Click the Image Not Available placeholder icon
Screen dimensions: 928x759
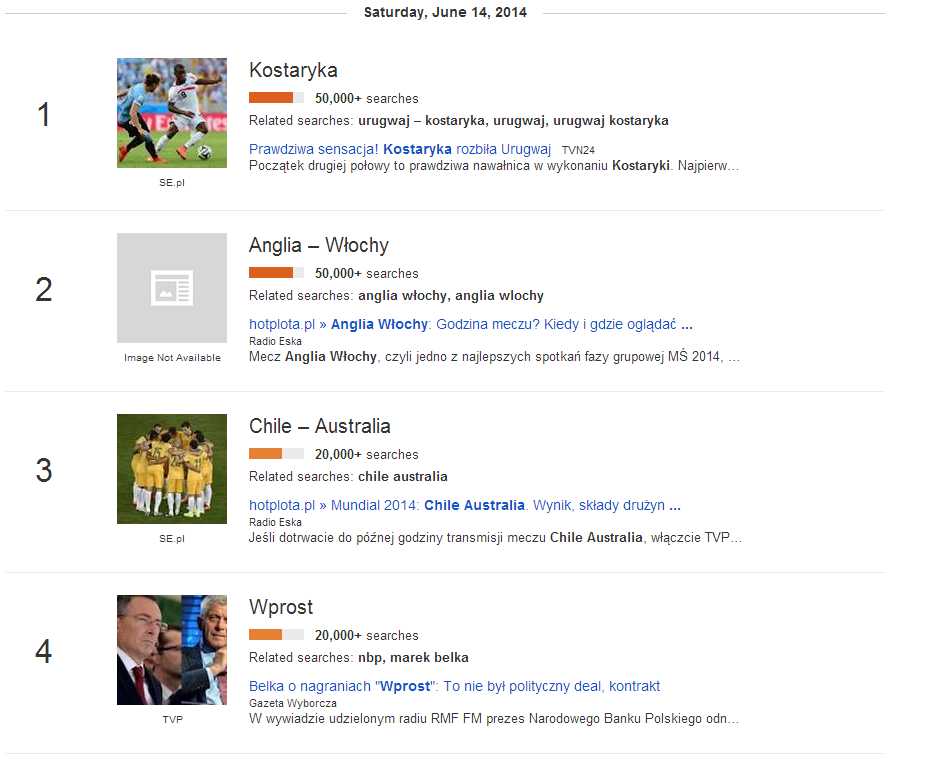[x=172, y=288]
